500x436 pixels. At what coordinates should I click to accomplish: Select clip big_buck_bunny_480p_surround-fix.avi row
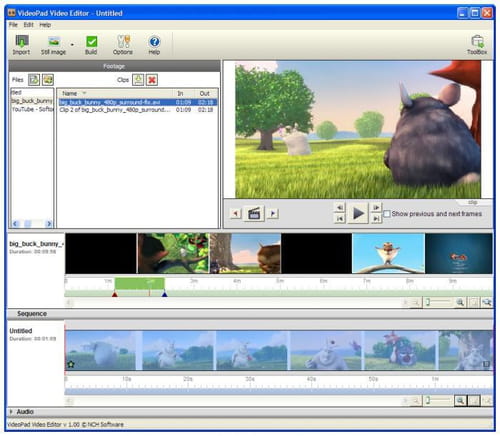click(x=138, y=102)
